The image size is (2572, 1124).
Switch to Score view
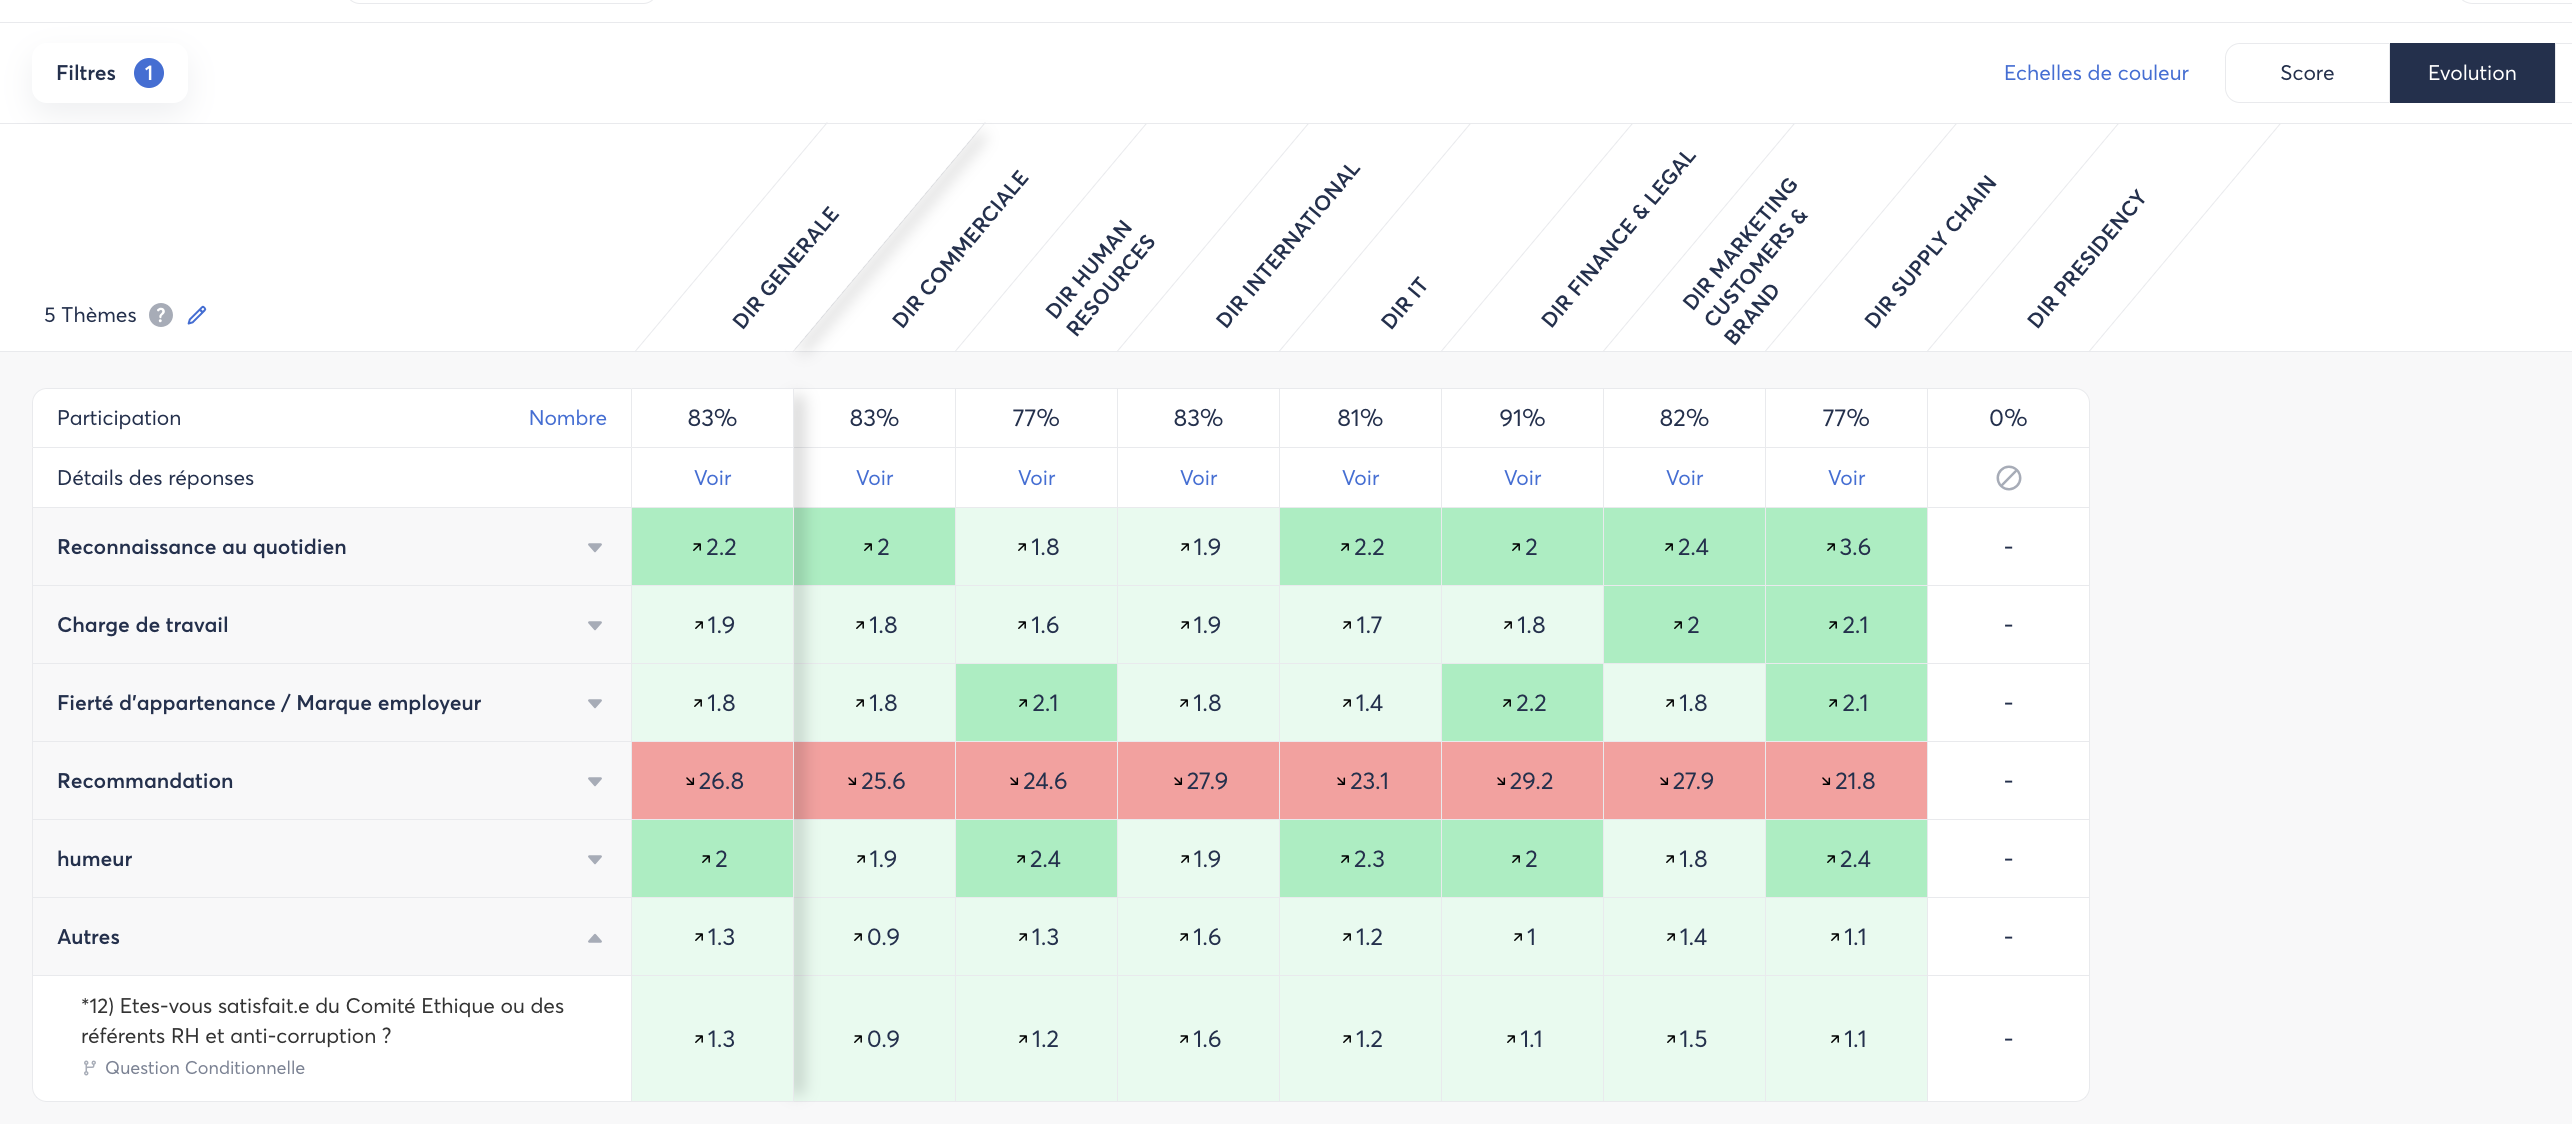pyautogui.click(x=2306, y=73)
